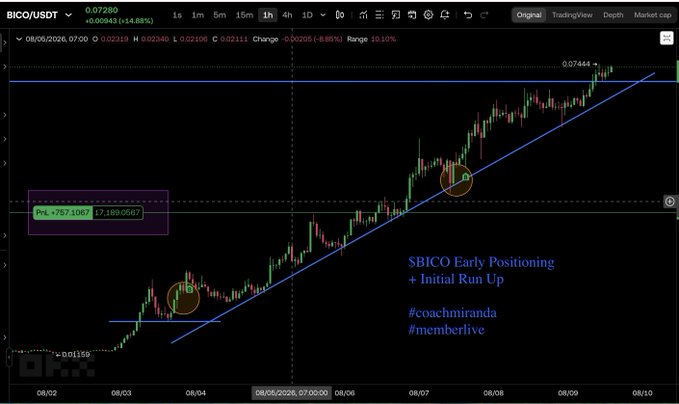Click the current price 0.07280
Screen dimensions: 679x404
(x=101, y=10)
